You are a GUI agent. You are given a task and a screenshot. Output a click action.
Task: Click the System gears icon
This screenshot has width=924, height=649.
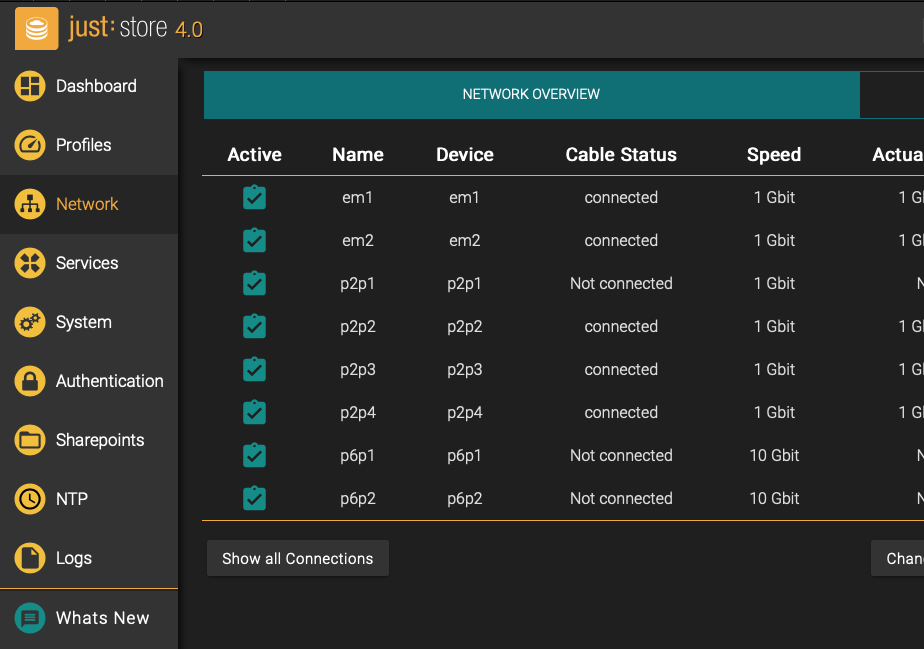coord(30,322)
